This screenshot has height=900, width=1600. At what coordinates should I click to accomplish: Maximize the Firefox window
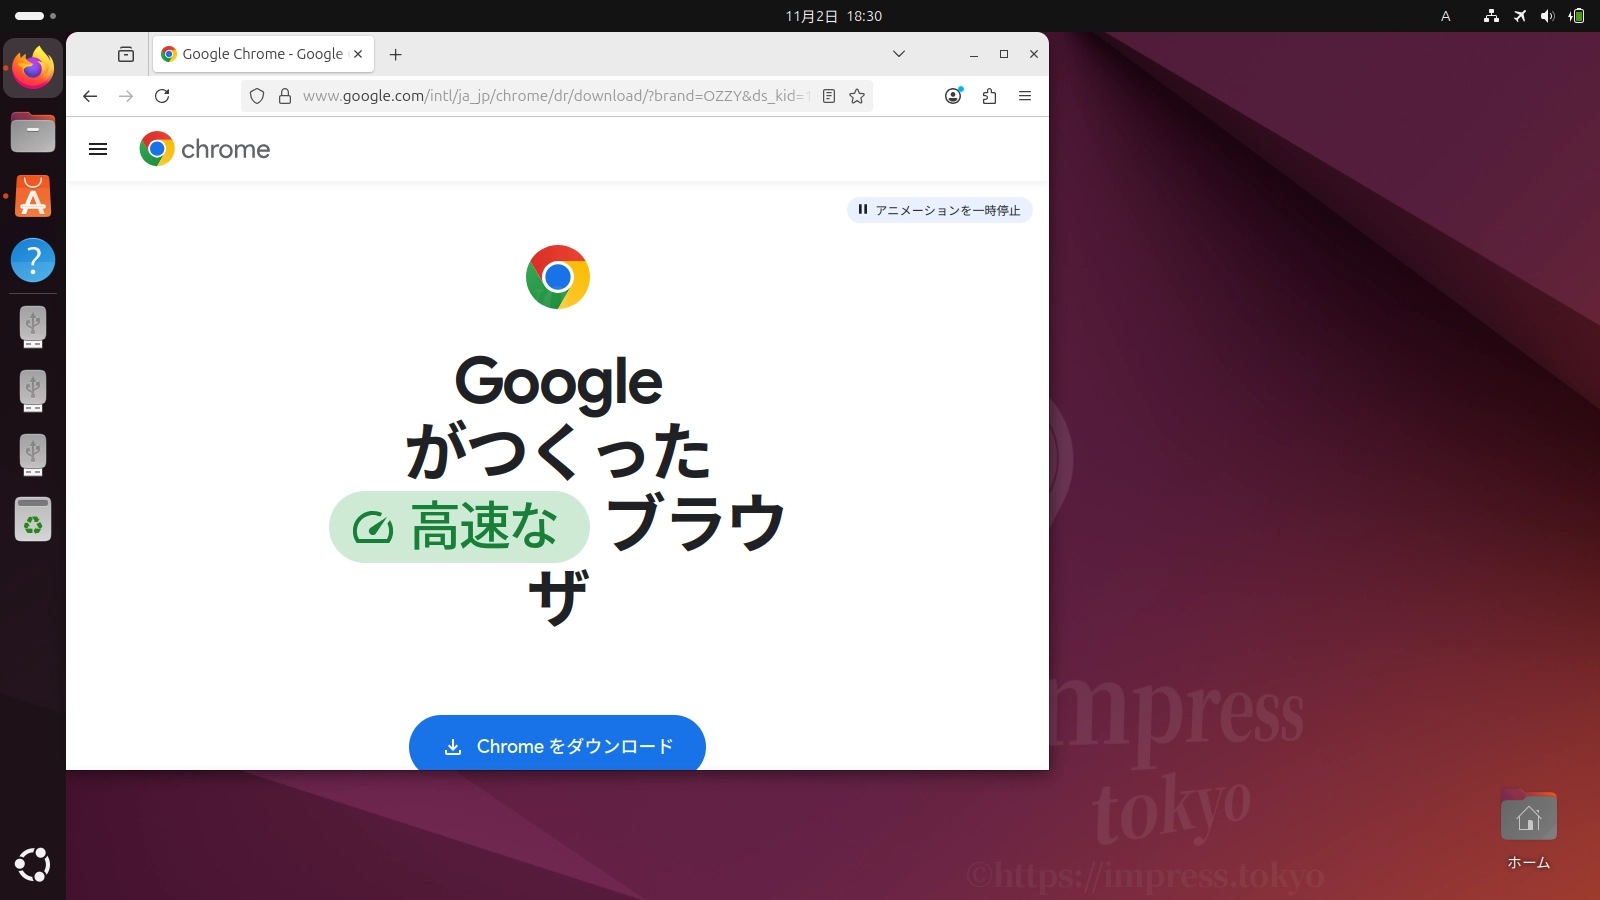click(x=1004, y=54)
